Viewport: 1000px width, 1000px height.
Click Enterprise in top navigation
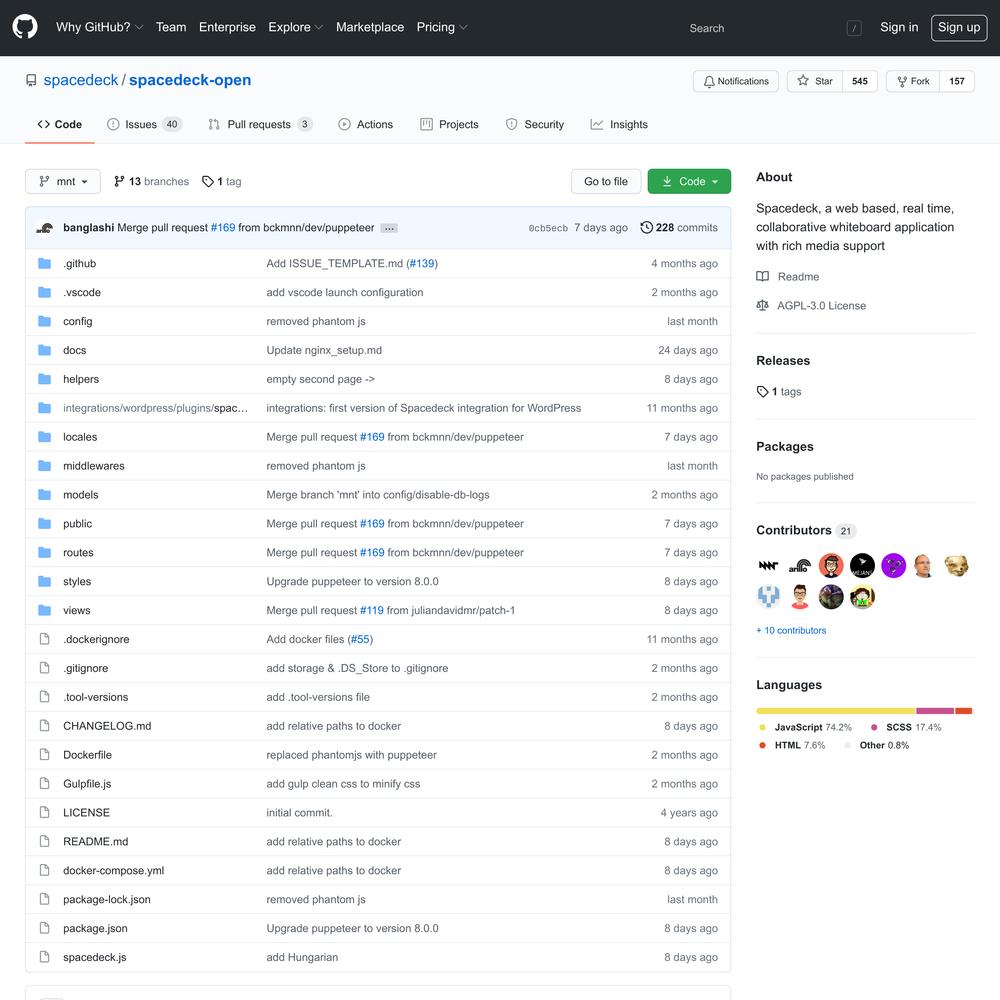coord(227,27)
